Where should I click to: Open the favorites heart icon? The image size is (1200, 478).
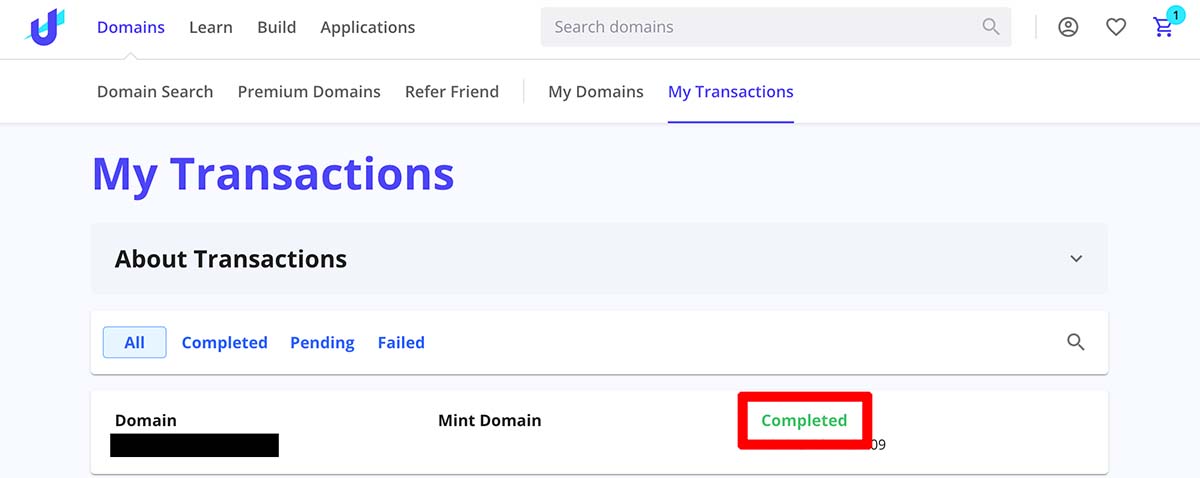tap(1116, 28)
